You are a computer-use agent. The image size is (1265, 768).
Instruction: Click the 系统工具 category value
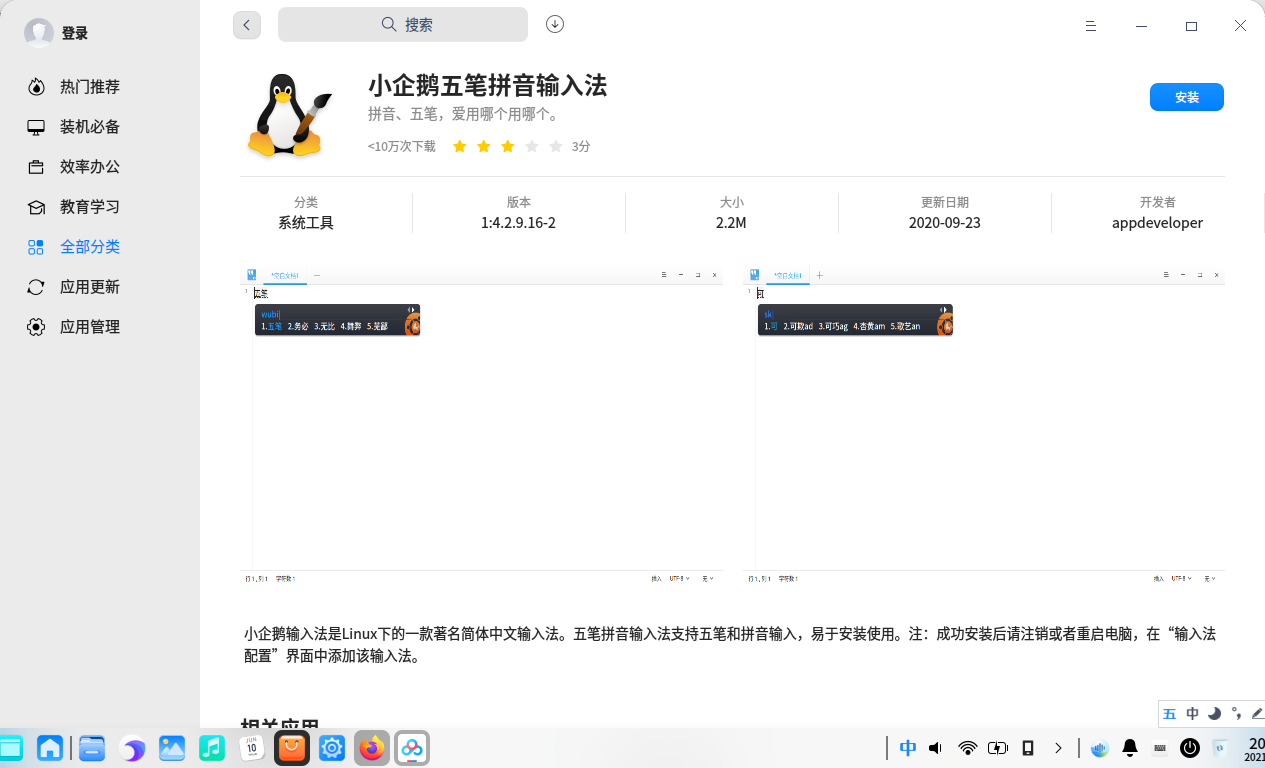click(x=306, y=223)
